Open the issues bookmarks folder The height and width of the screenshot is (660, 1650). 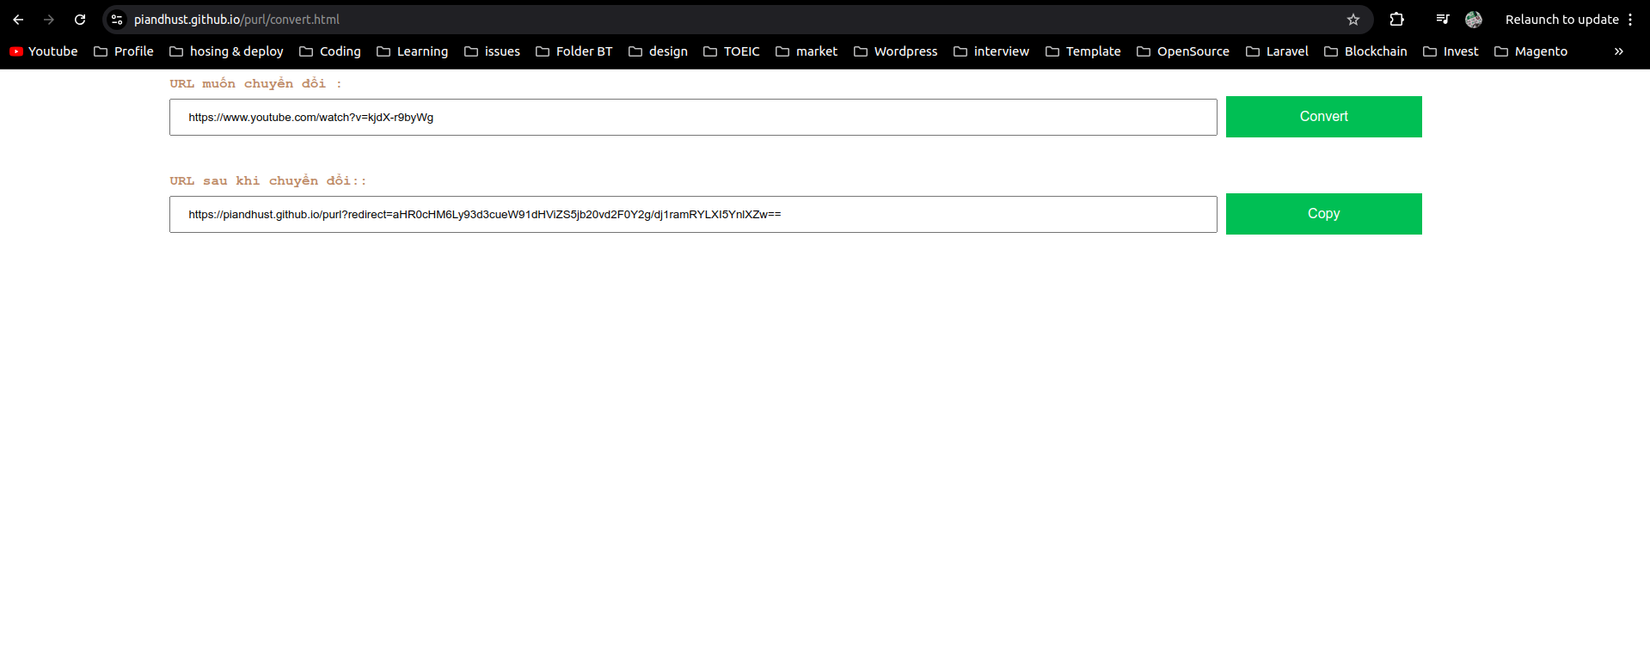(x=492, y=51)
